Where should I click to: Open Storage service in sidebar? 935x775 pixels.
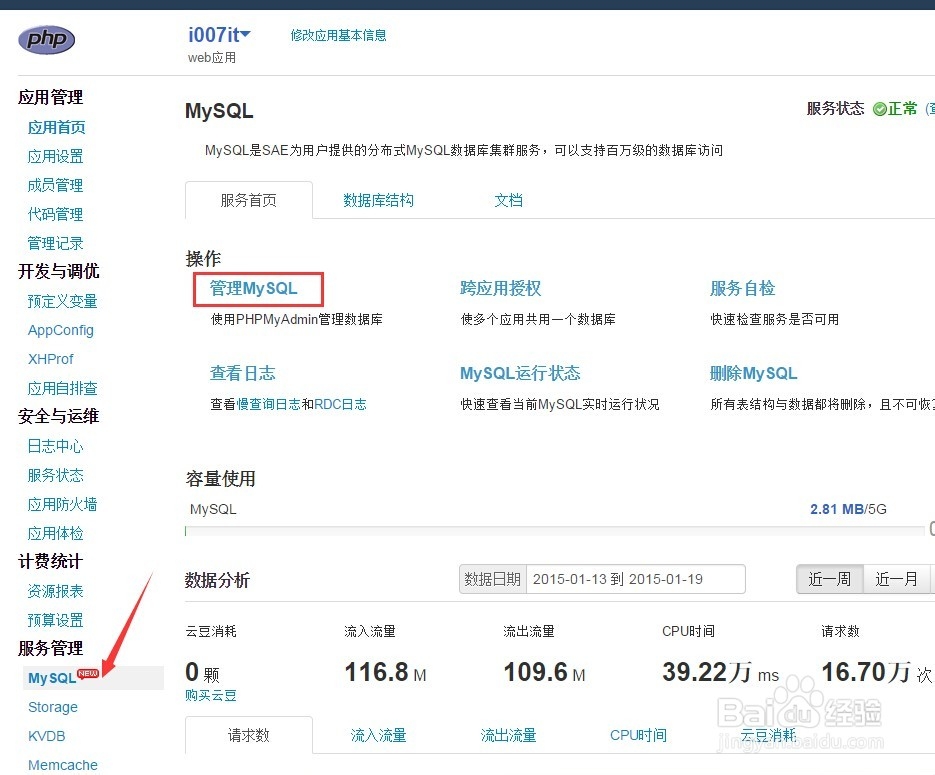(x=52, y=707)
